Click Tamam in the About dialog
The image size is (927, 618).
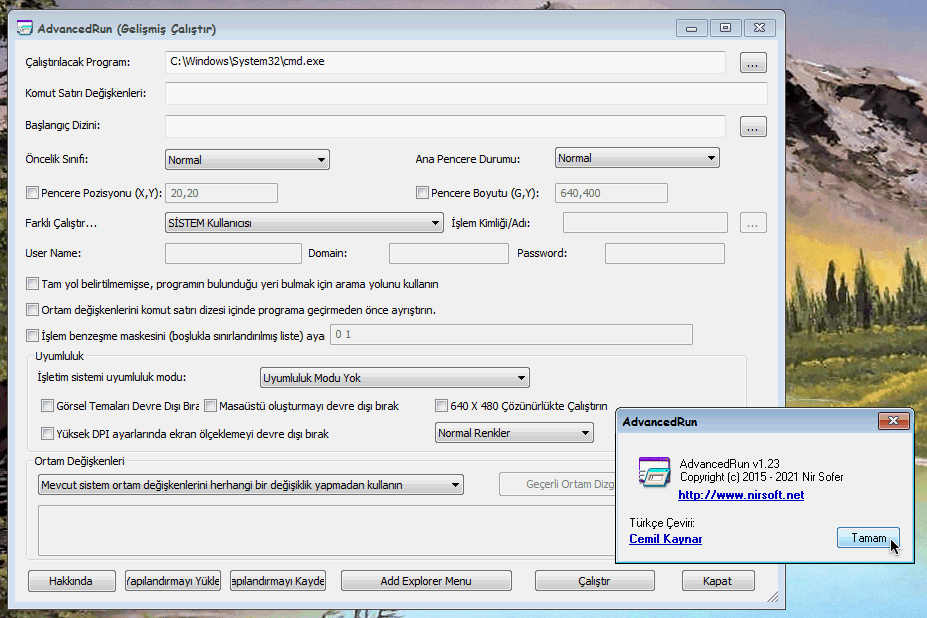(x=868, y=538)
